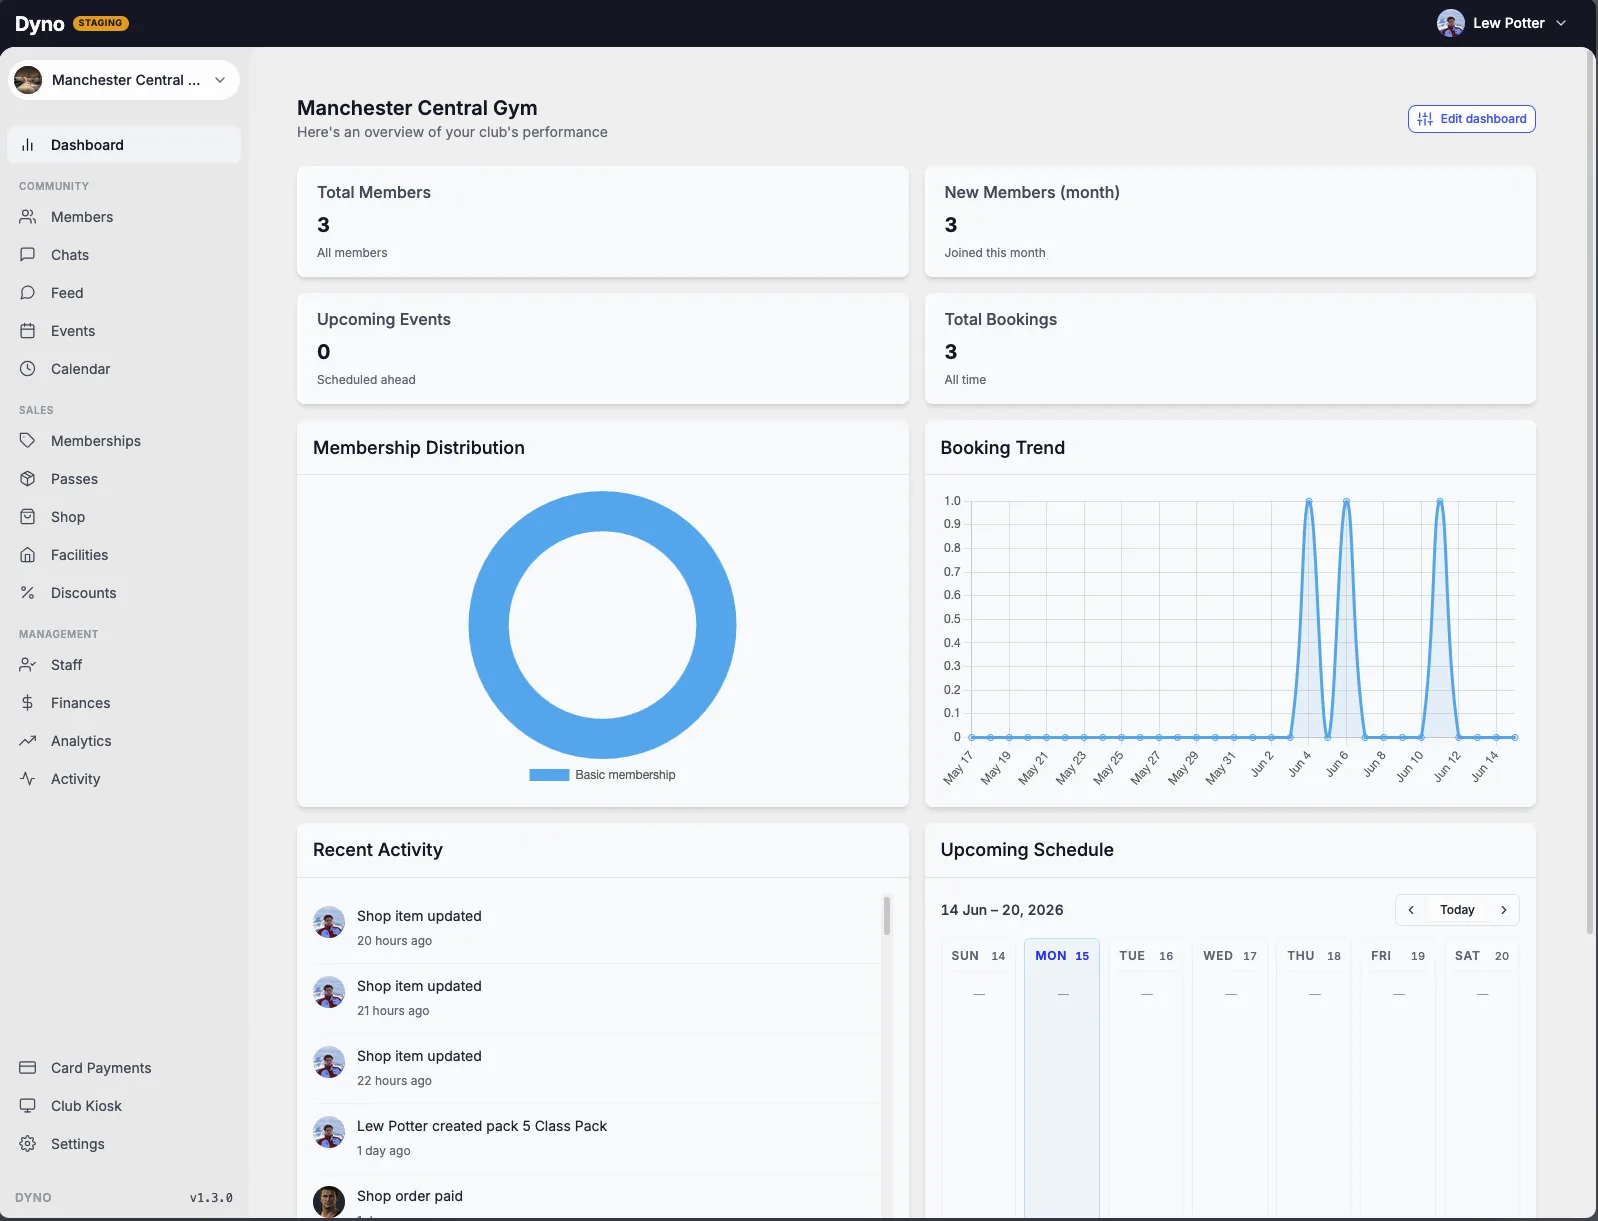Screen dimensions: 1598x1221
Task: Open the Passes box icon
Action: 28,479
